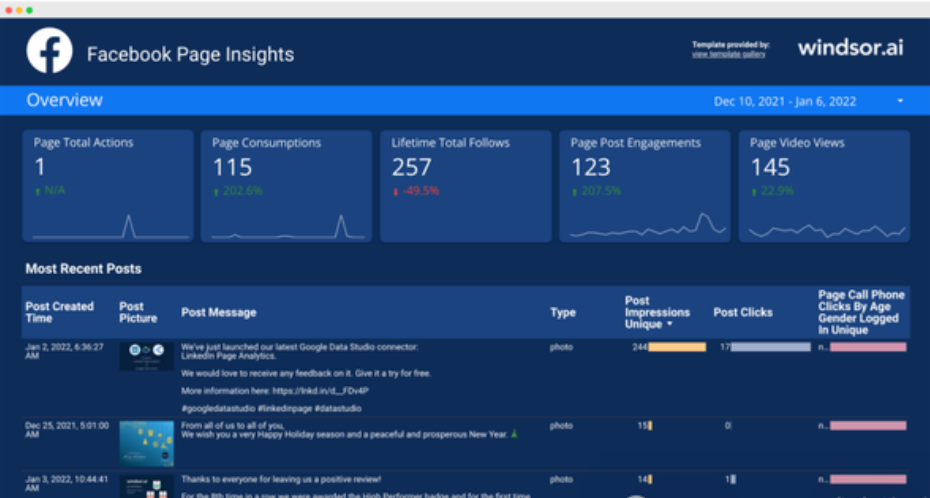
Task: Click the blue-gray post clicks bar showing 17
Action: click(770, 347)
